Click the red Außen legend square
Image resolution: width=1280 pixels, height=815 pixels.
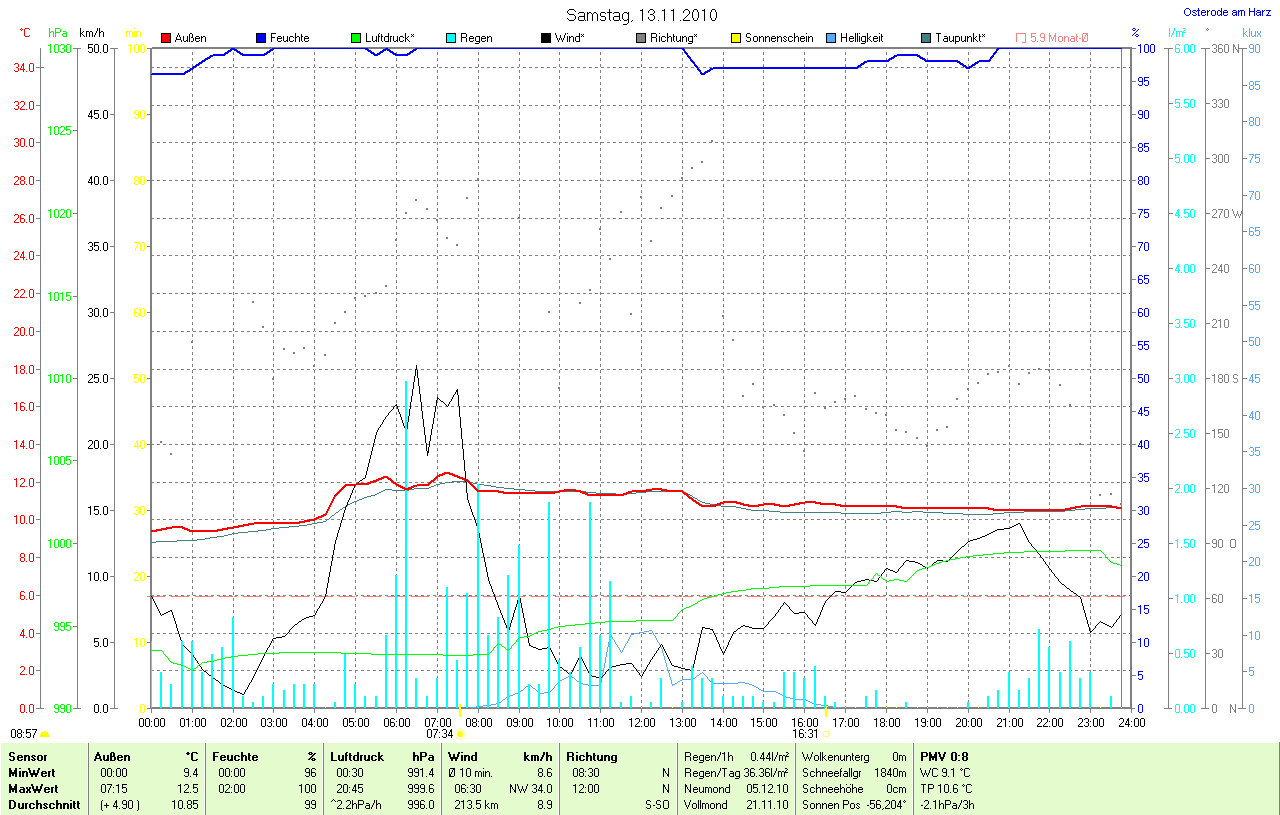[x=166, y=38]
